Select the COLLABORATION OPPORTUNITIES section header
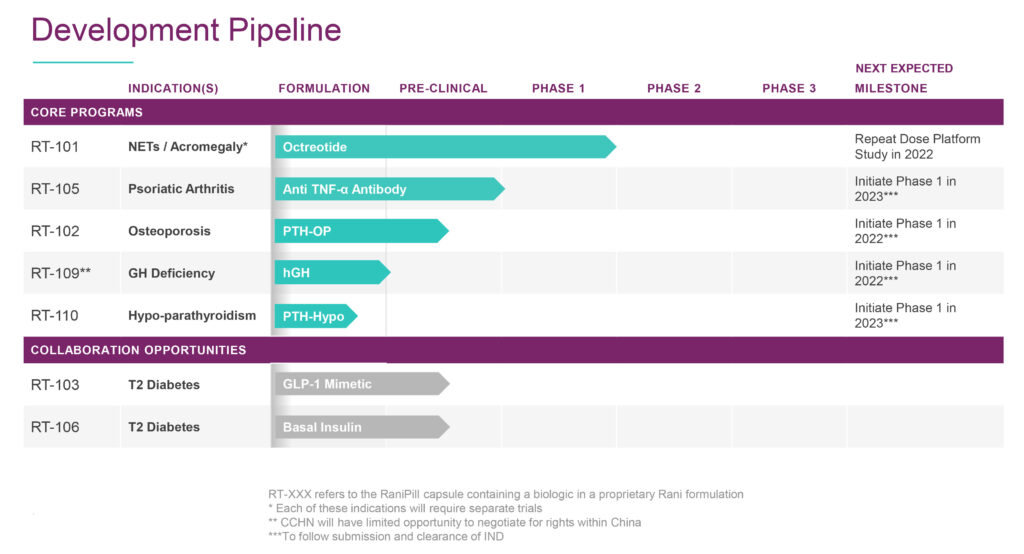The width and height of the screenshot is (1024, 554). [x=513, y=350]
